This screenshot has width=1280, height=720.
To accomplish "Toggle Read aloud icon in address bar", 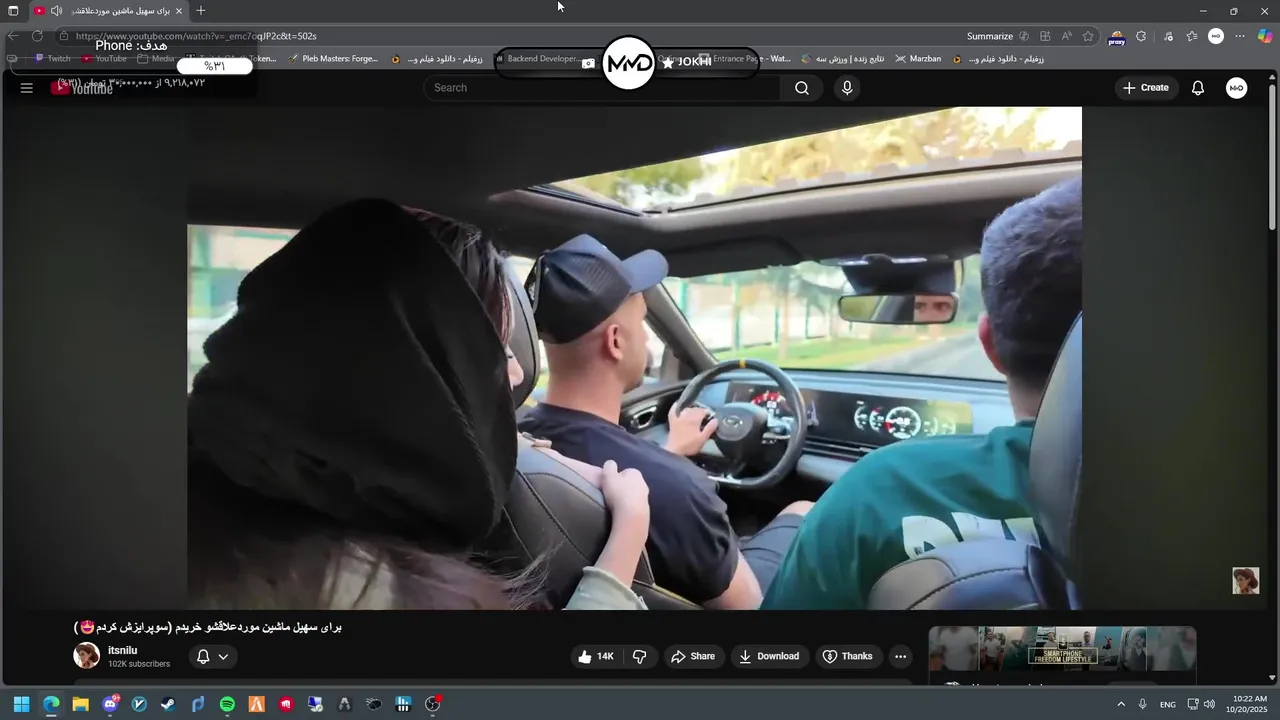I will [1067, 36].
